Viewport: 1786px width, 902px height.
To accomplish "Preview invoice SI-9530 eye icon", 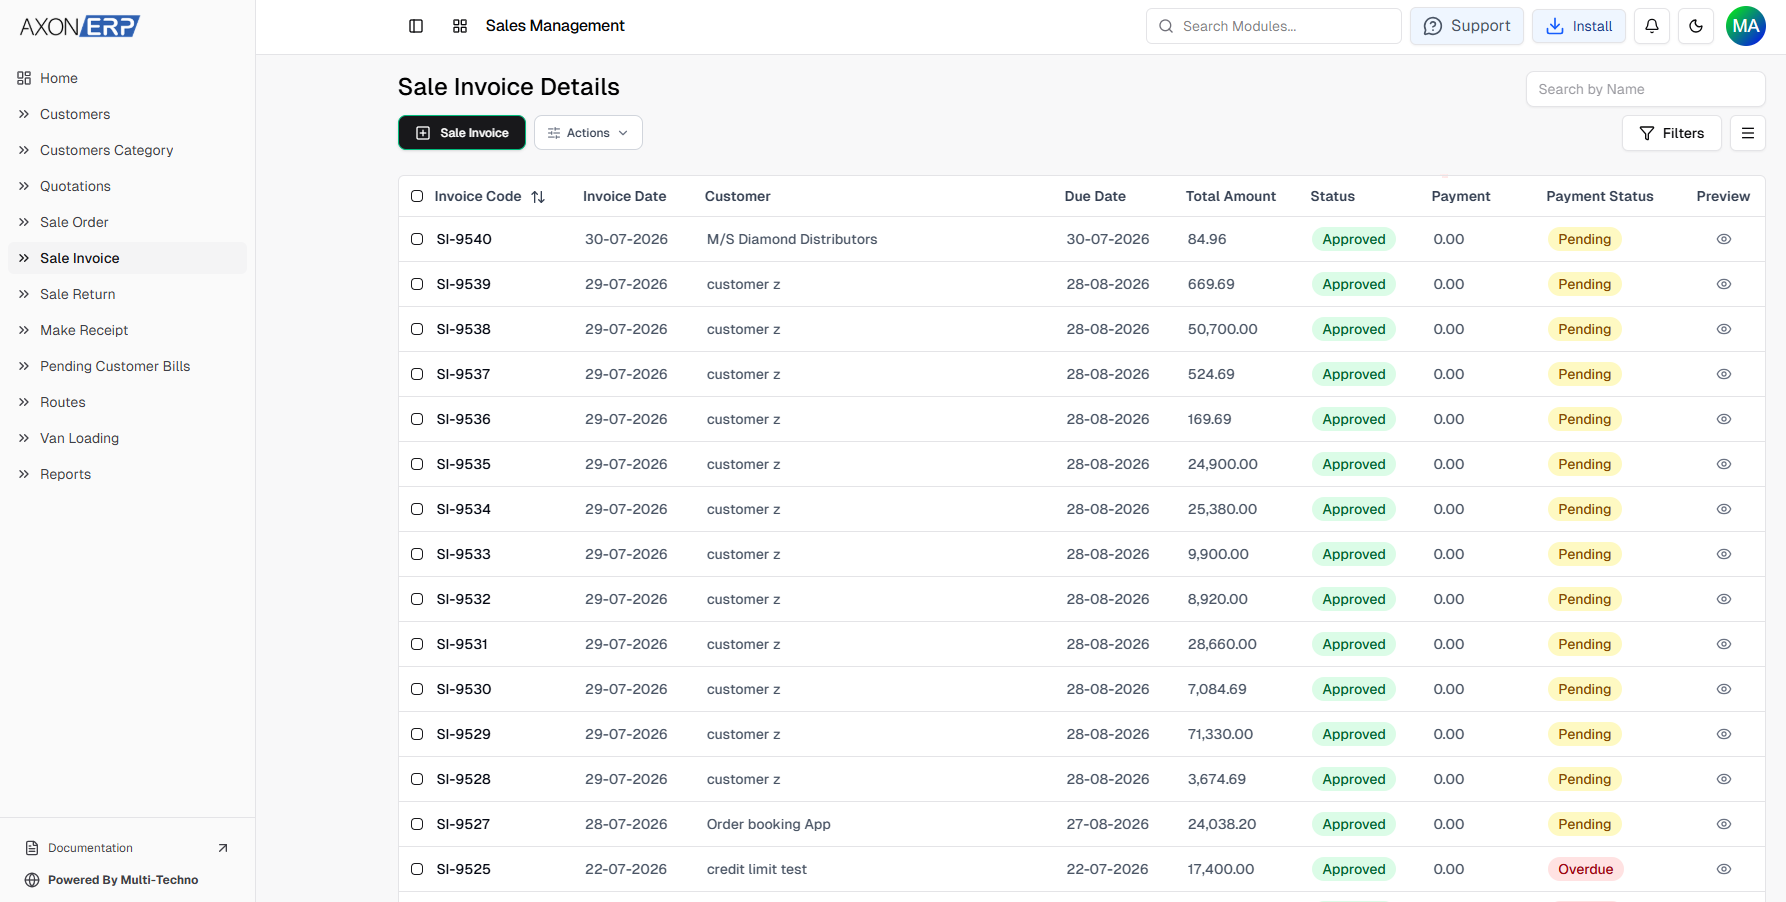I will [1724, 689].
